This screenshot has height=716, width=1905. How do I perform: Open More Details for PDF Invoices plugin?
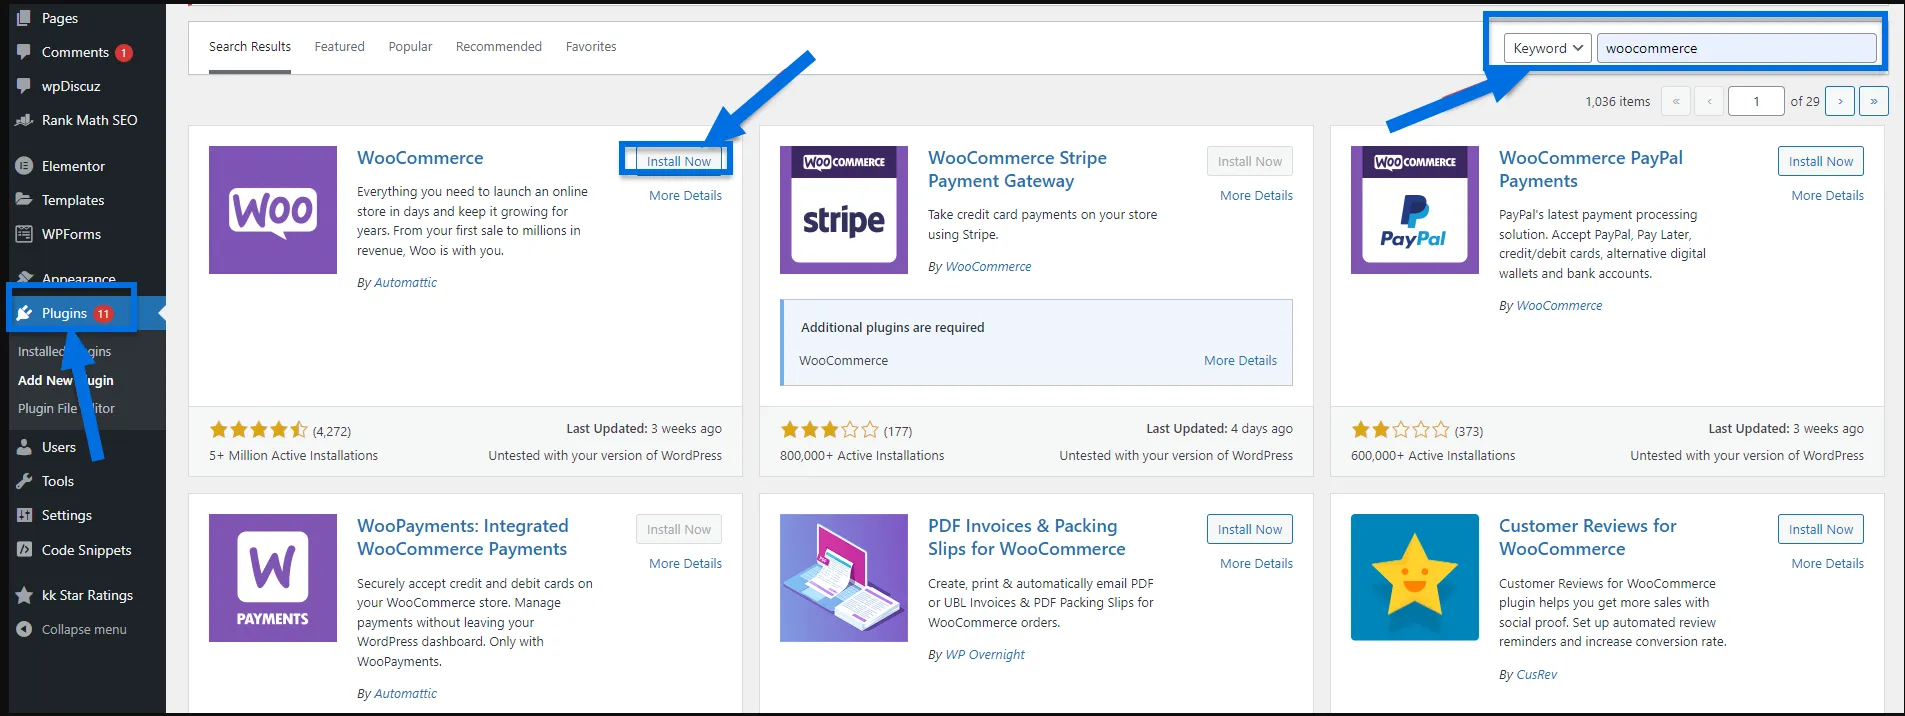(1256, 564)
